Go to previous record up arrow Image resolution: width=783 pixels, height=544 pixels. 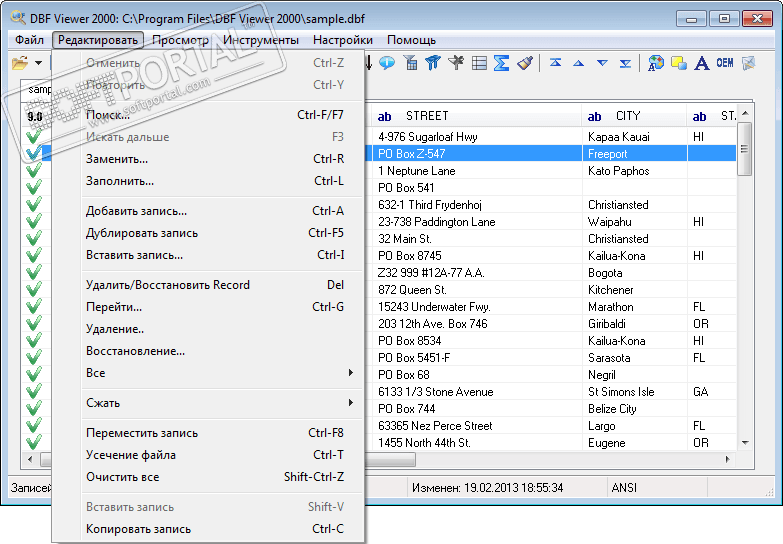(579, 63)
